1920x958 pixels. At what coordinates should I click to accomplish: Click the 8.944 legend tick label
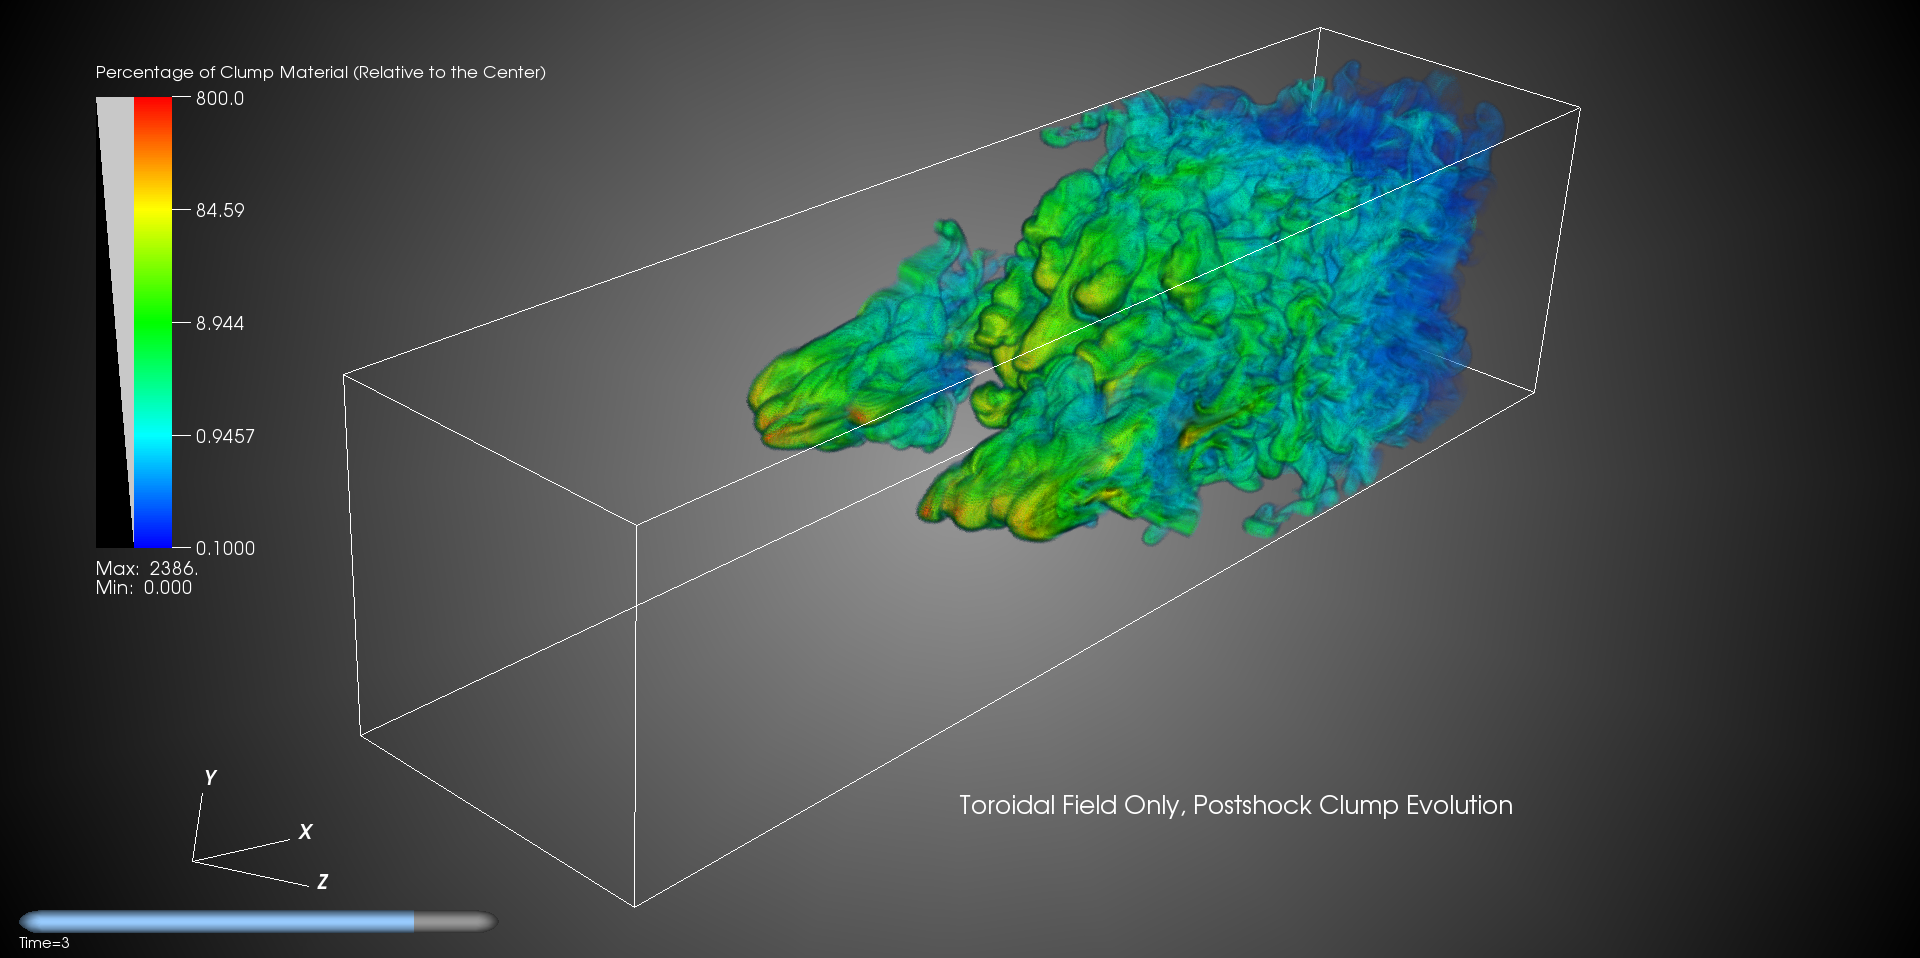[x=219, y=323]
